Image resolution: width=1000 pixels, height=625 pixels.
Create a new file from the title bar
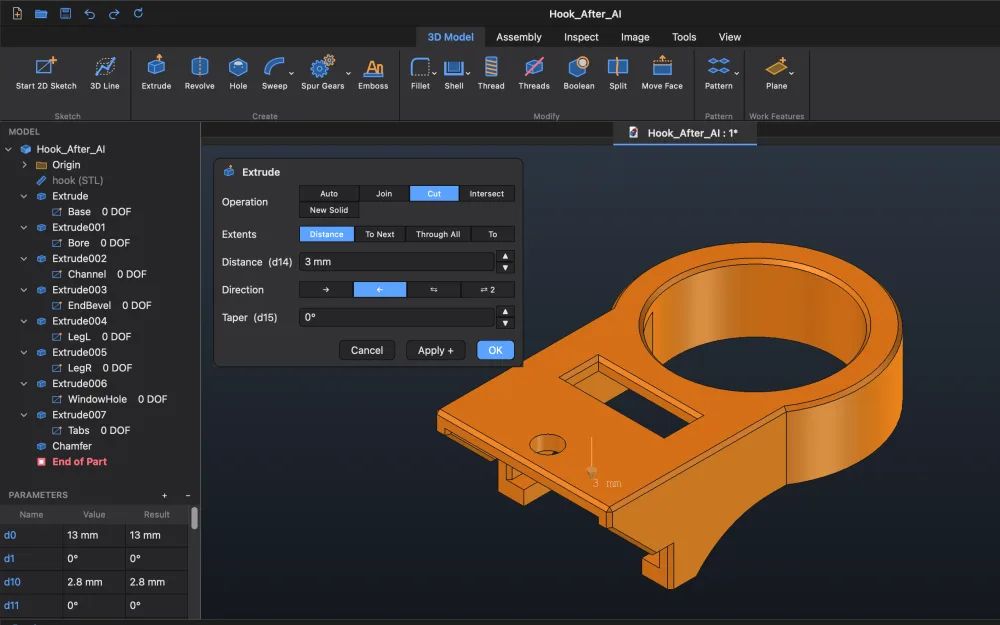tap(17, 13)
